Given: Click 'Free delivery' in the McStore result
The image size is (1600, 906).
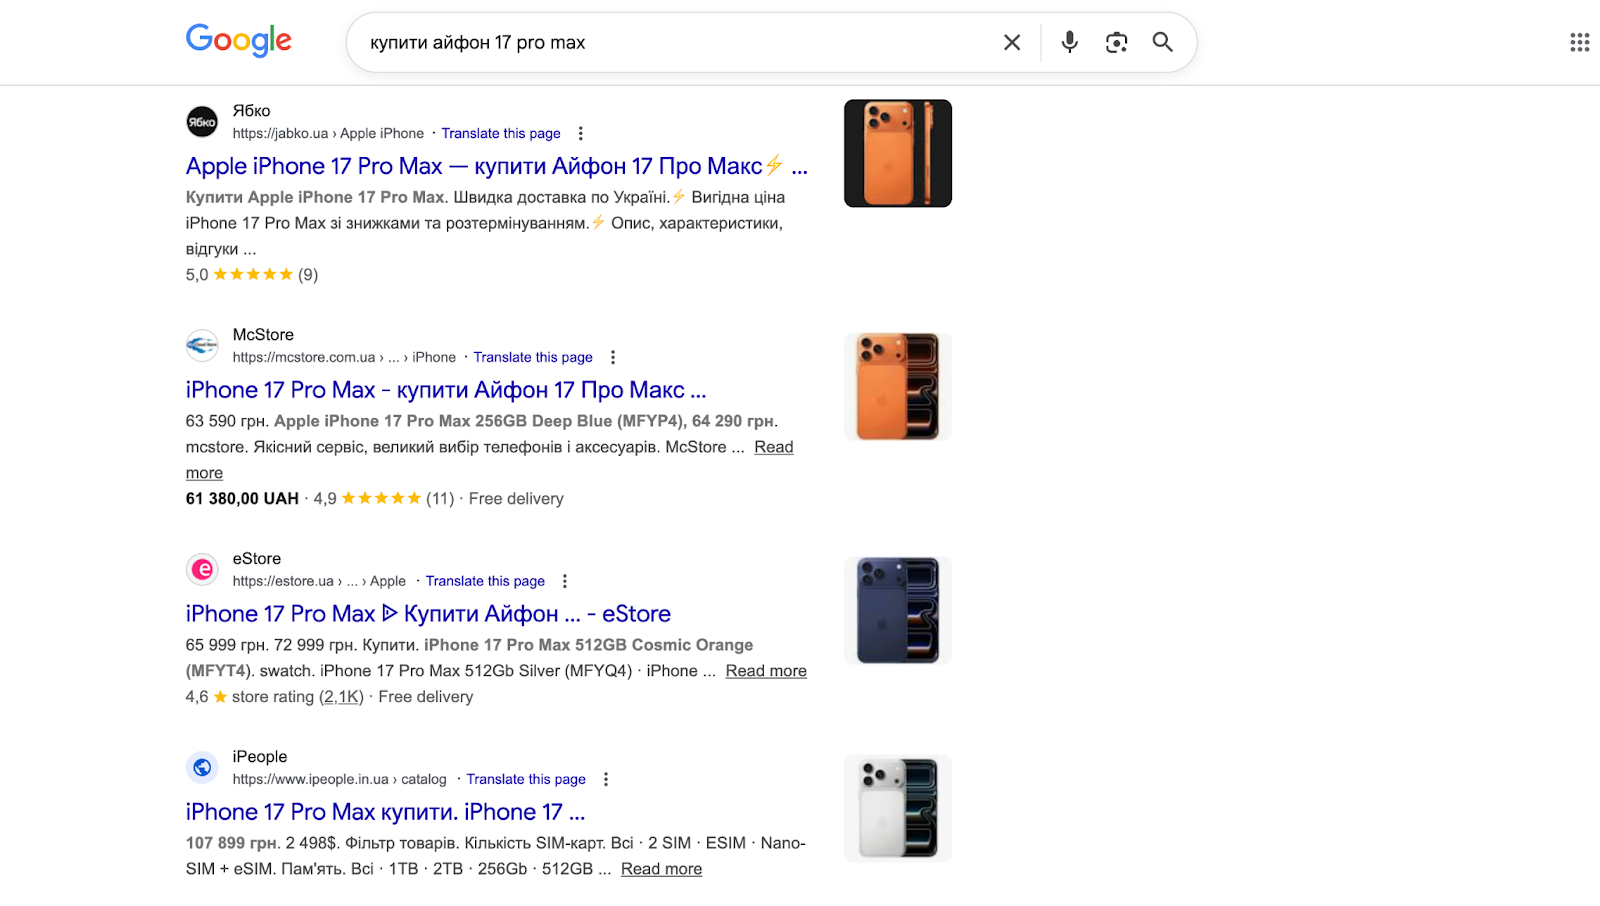Looking at the screenshot, I should [x=516, y=499].
